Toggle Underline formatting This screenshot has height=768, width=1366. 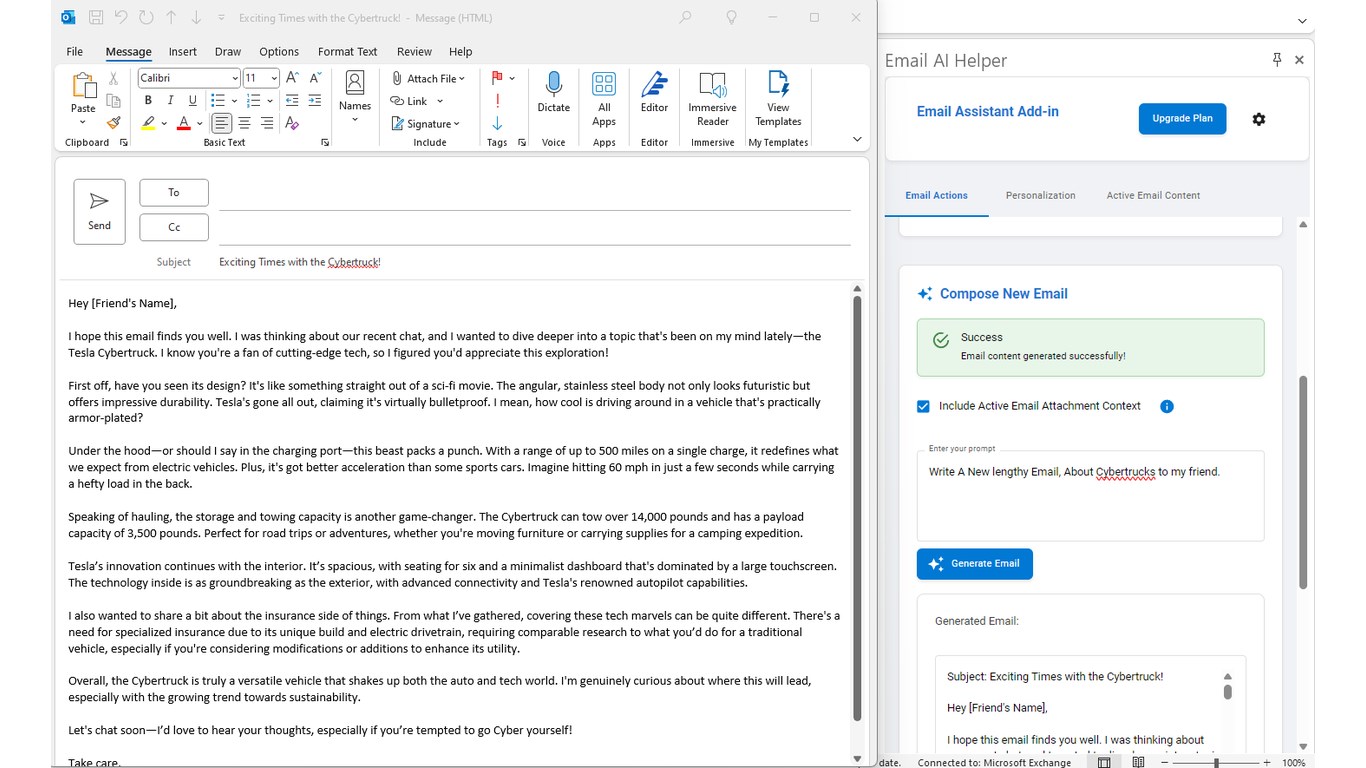pyautogui.click(x=192, y=100)
